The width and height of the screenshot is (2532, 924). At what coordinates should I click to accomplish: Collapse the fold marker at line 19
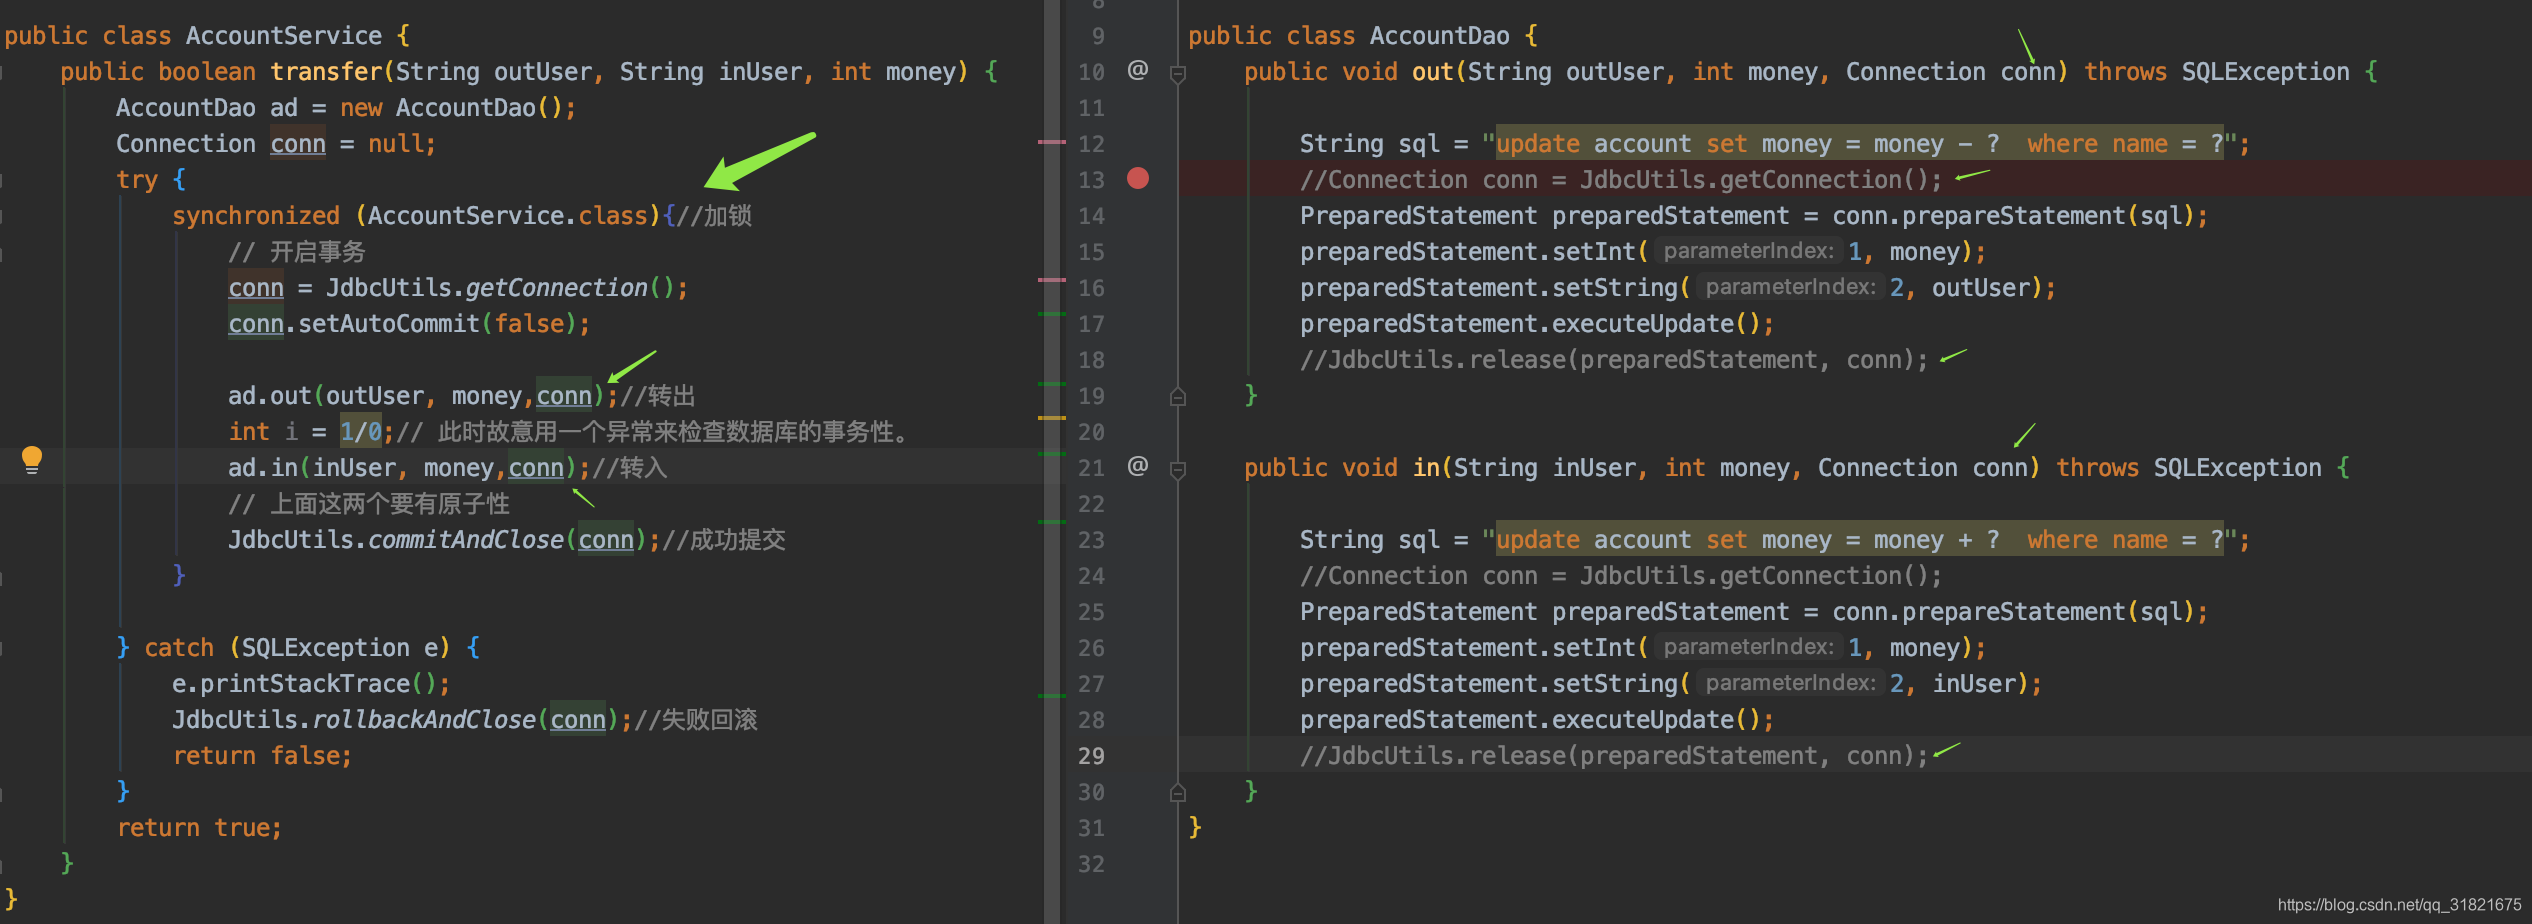(x=1178, y=396)
